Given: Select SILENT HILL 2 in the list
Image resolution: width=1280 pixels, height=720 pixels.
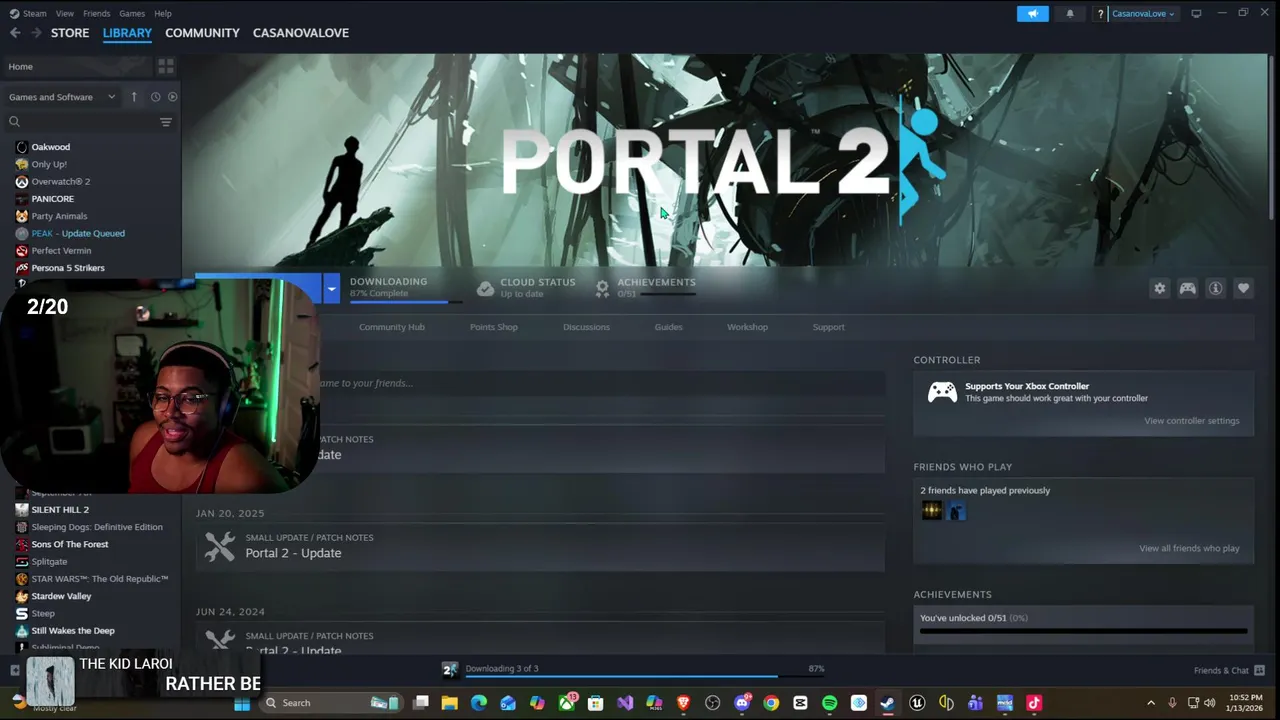Looking at the screenshot, I should pyautogui.click(x=60, y=510).
